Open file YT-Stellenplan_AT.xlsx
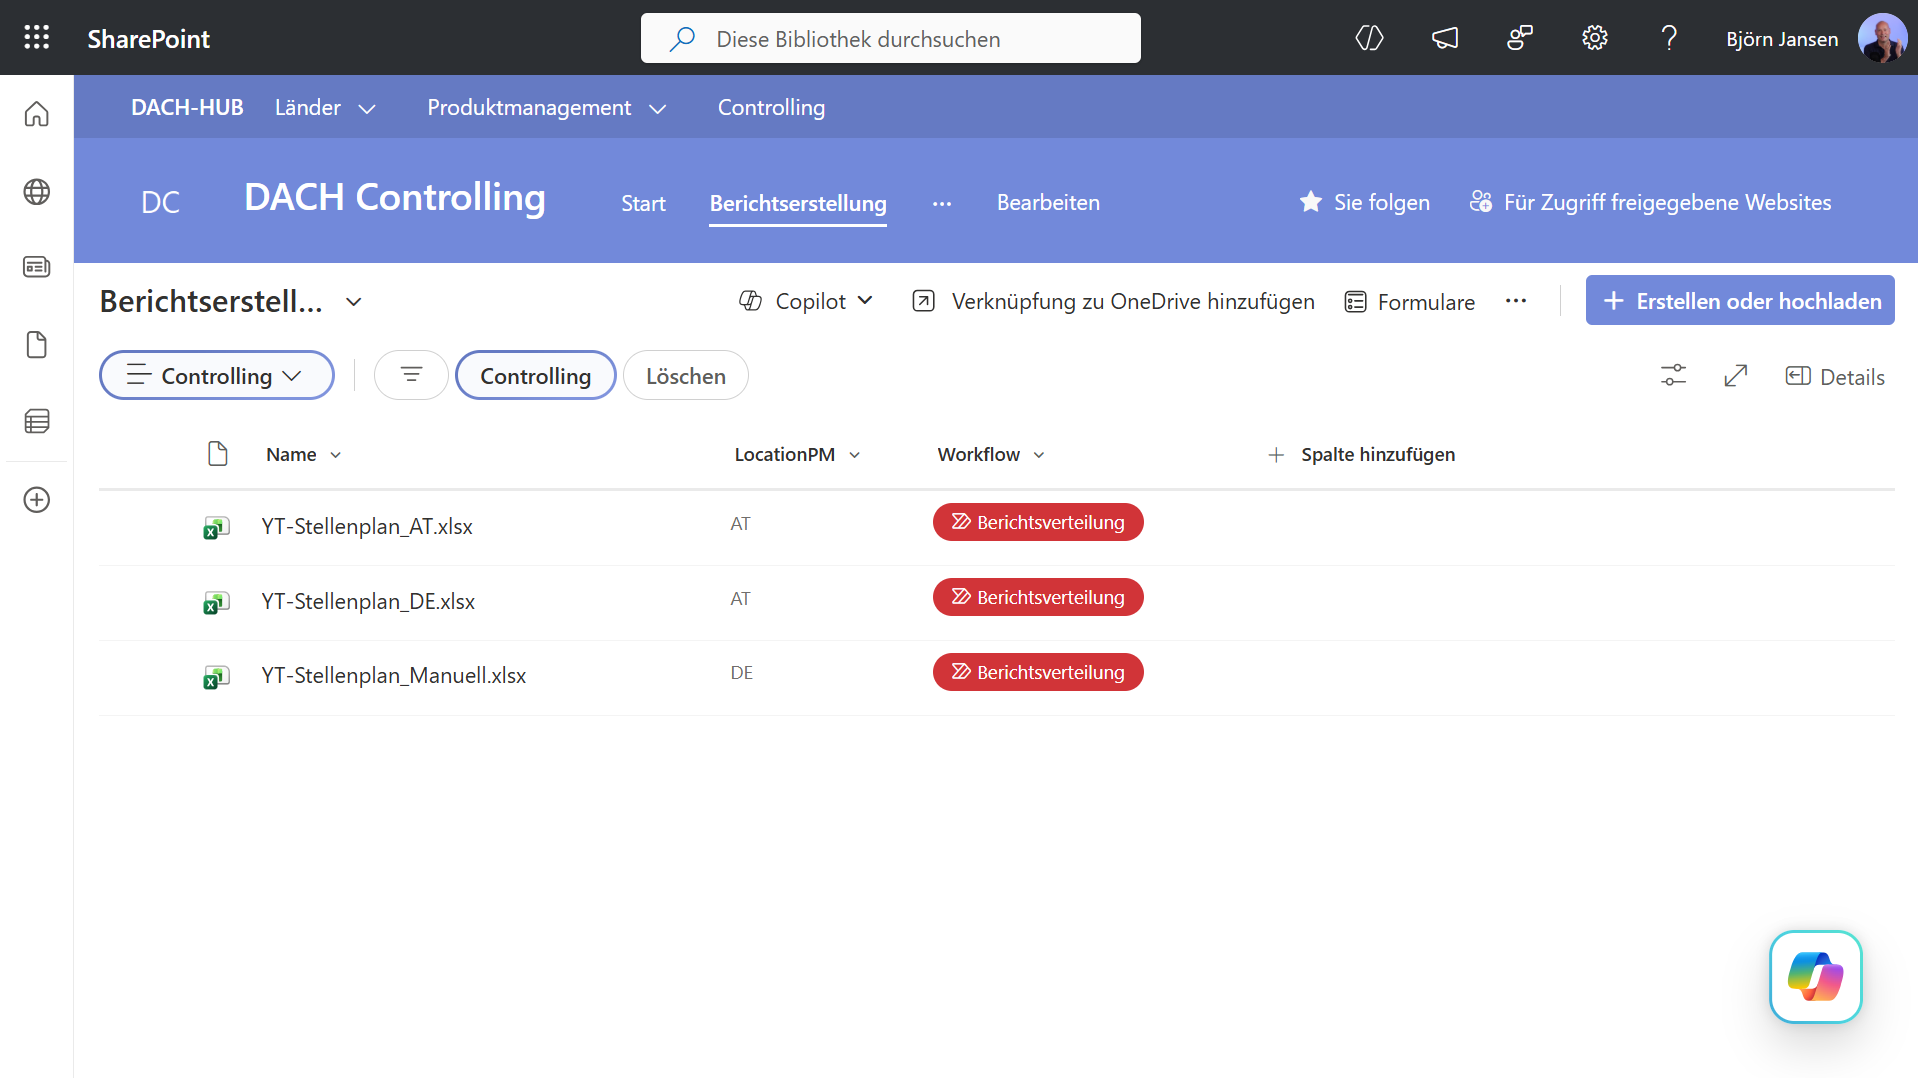This screenshot has width=1918, height=1078. (367, 526)
